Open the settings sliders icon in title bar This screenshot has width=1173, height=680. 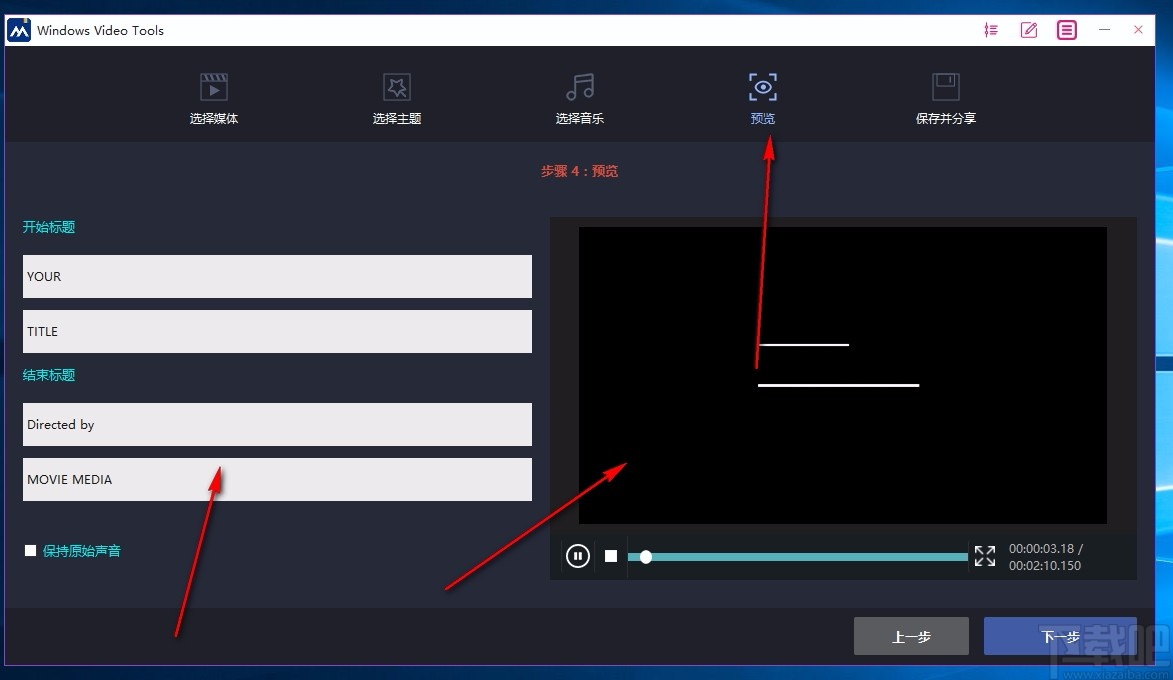click(991, 29)
